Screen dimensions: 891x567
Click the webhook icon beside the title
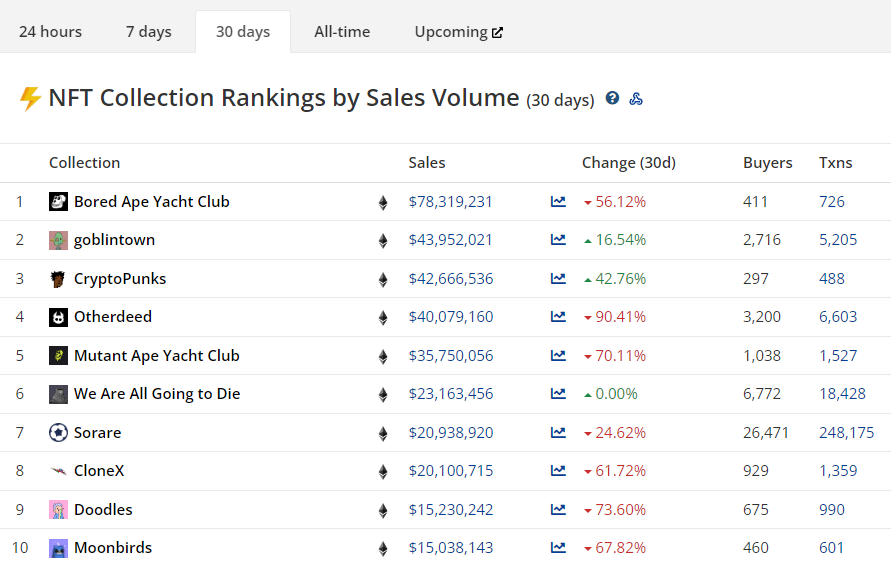(636, 98)
